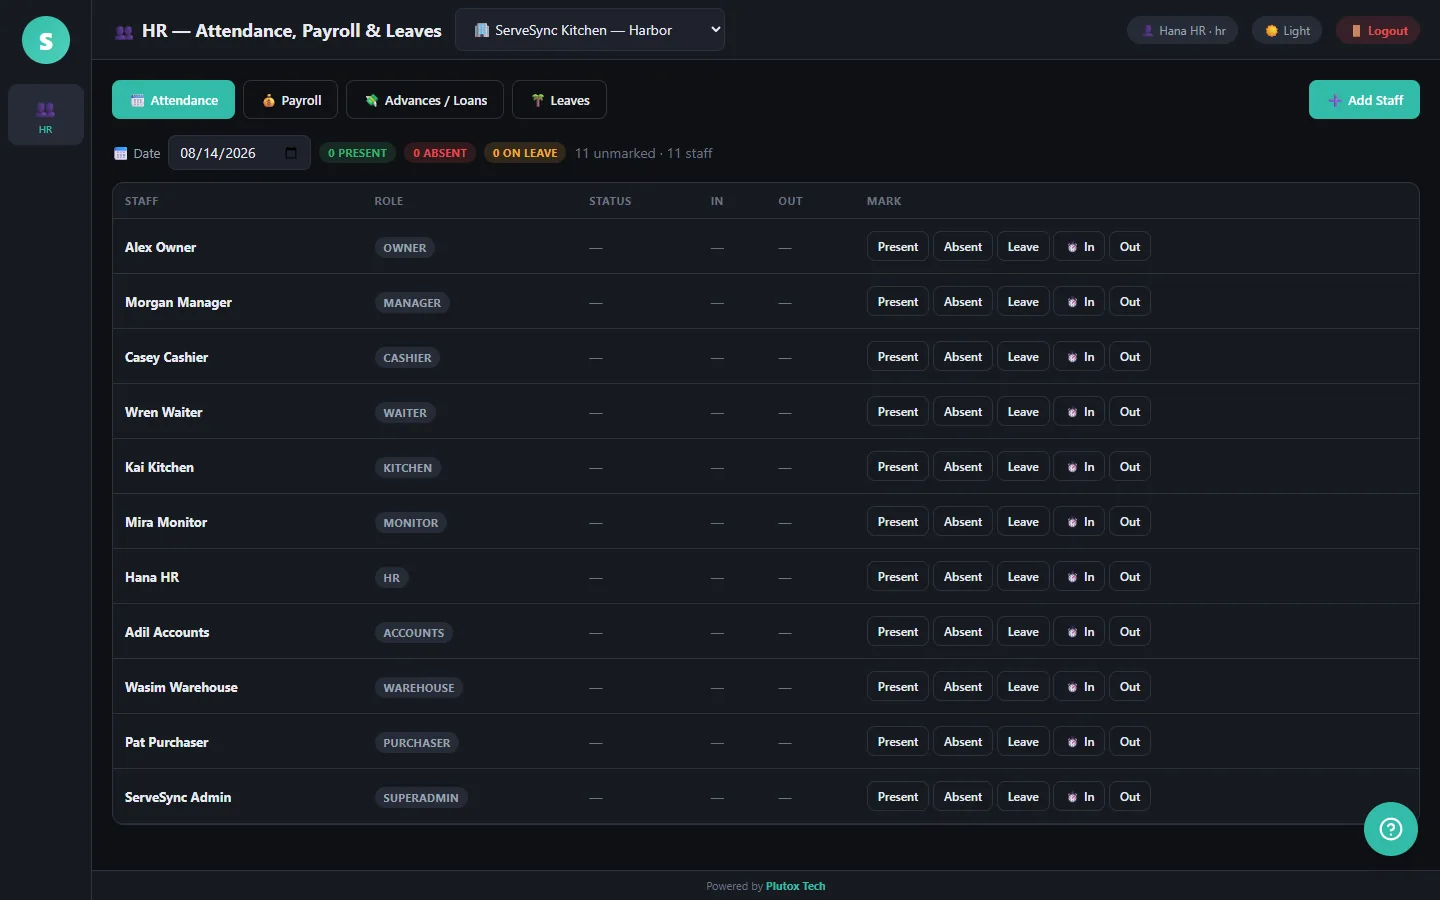Click the Alex Owner staff name
This screenshot has width=1440, height=900.
[x=160, y=247]
